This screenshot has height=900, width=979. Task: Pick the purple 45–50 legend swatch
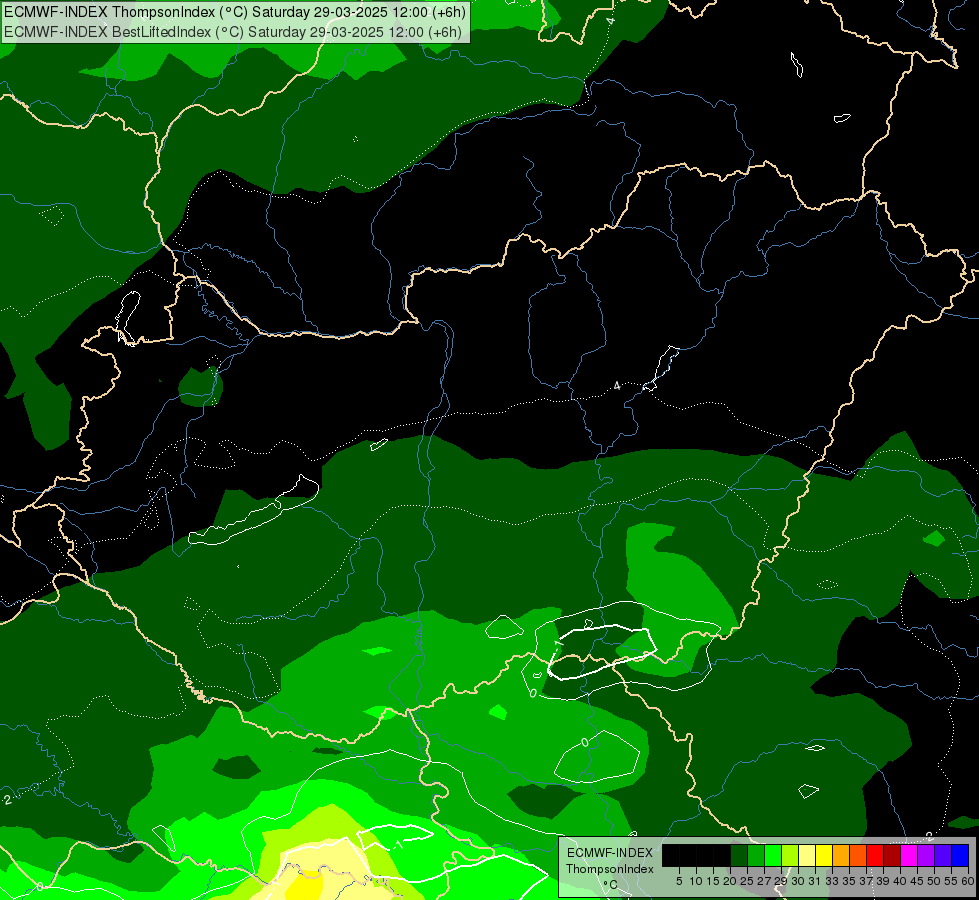pos(926,855)
